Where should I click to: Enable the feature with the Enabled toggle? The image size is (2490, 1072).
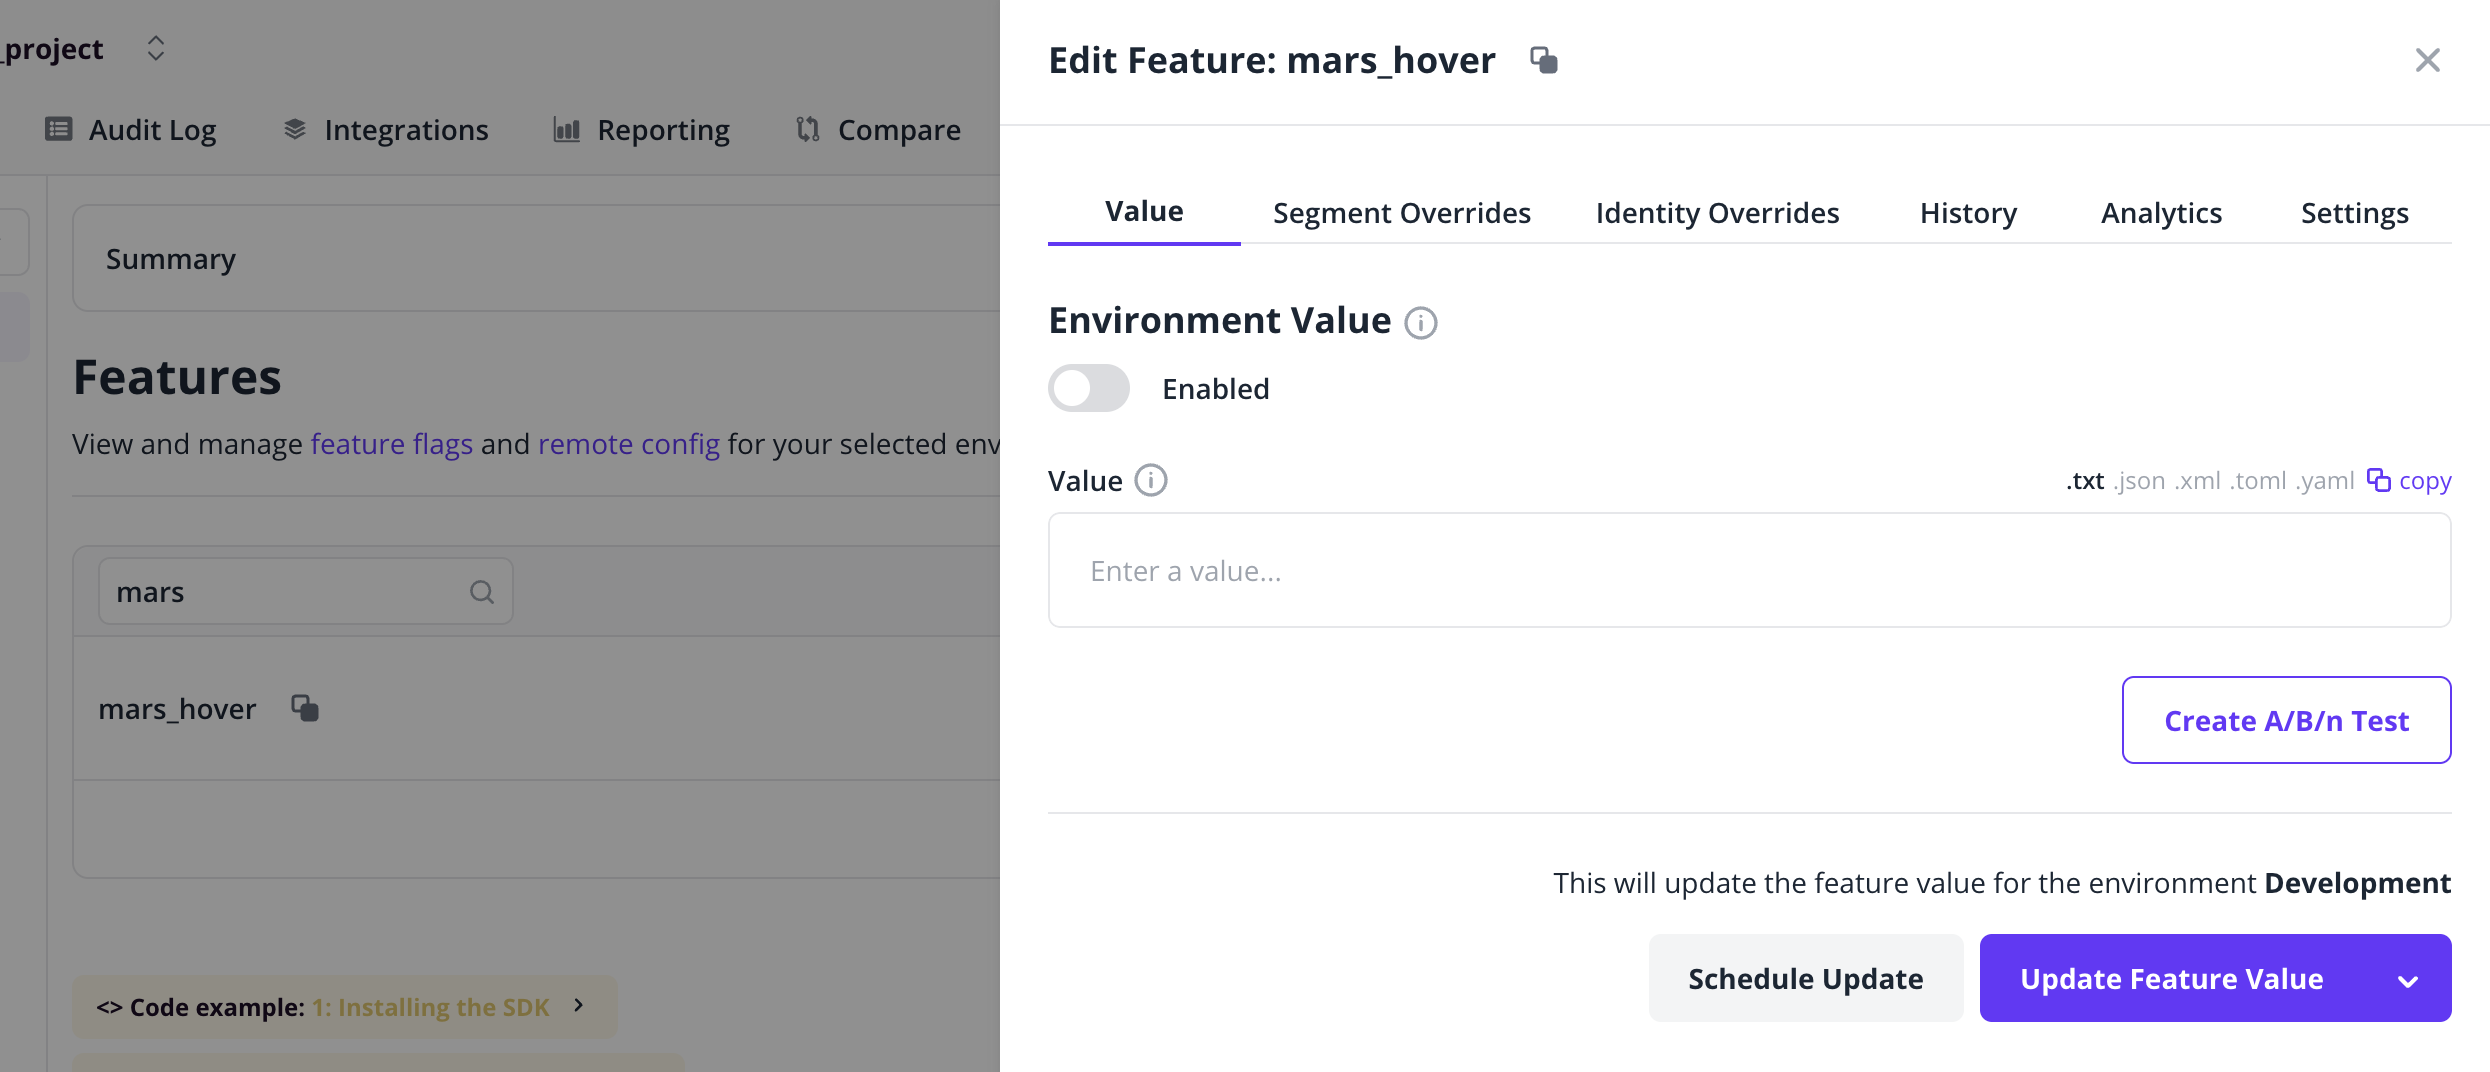1088,388
